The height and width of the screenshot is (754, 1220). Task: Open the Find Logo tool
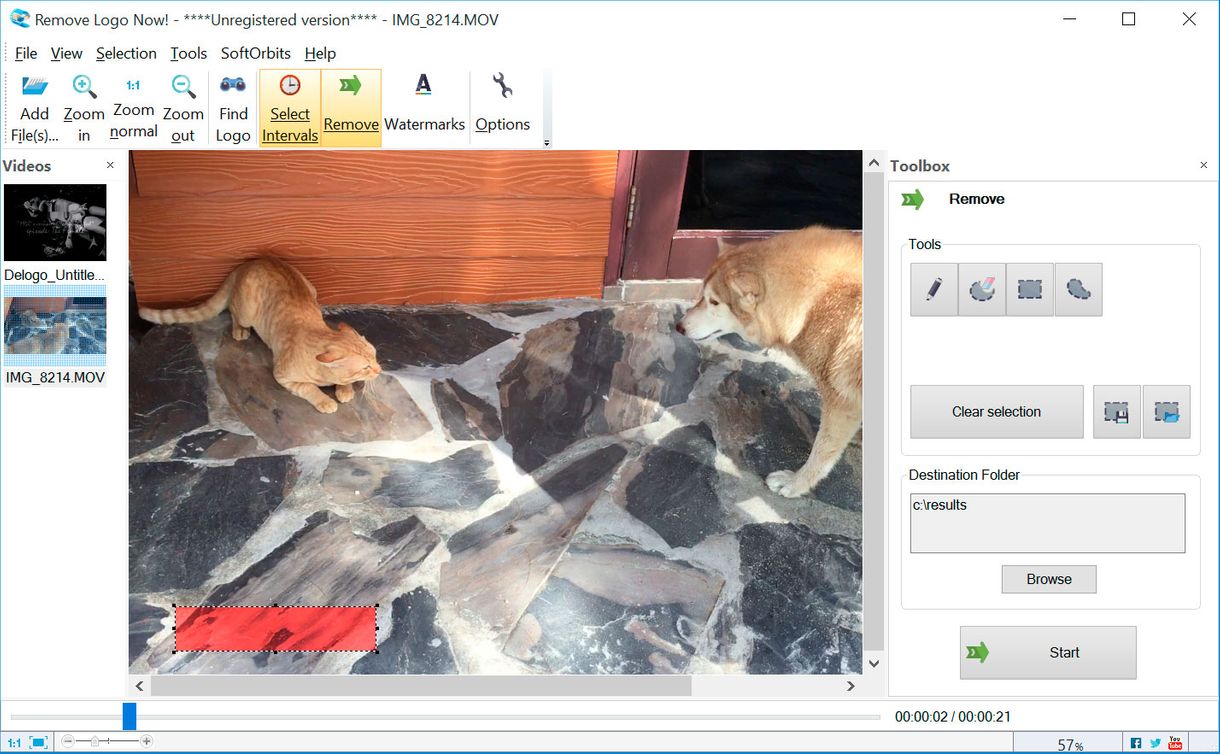coord(232,105)
